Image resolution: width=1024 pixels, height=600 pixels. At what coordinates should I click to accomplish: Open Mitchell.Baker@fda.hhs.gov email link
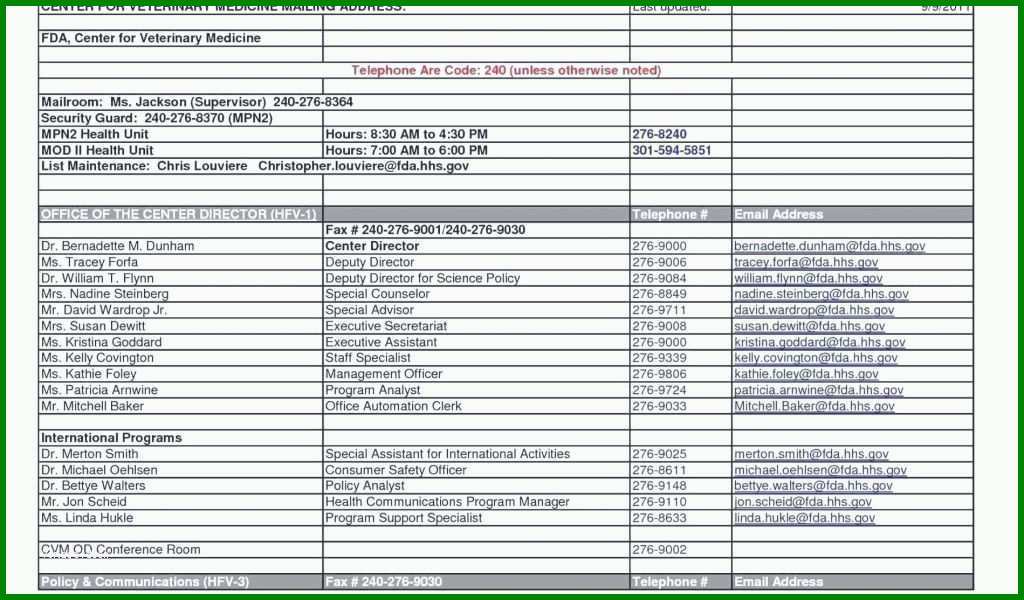tap(814, 406)
